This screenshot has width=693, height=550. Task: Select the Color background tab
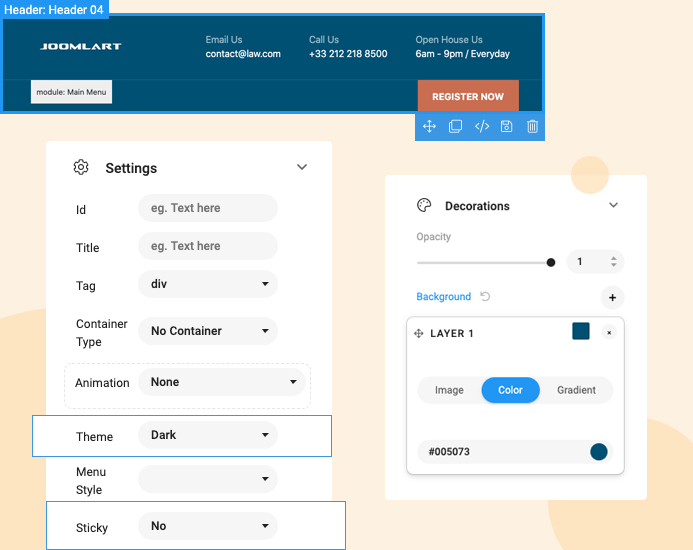click(x=510, y=390)
